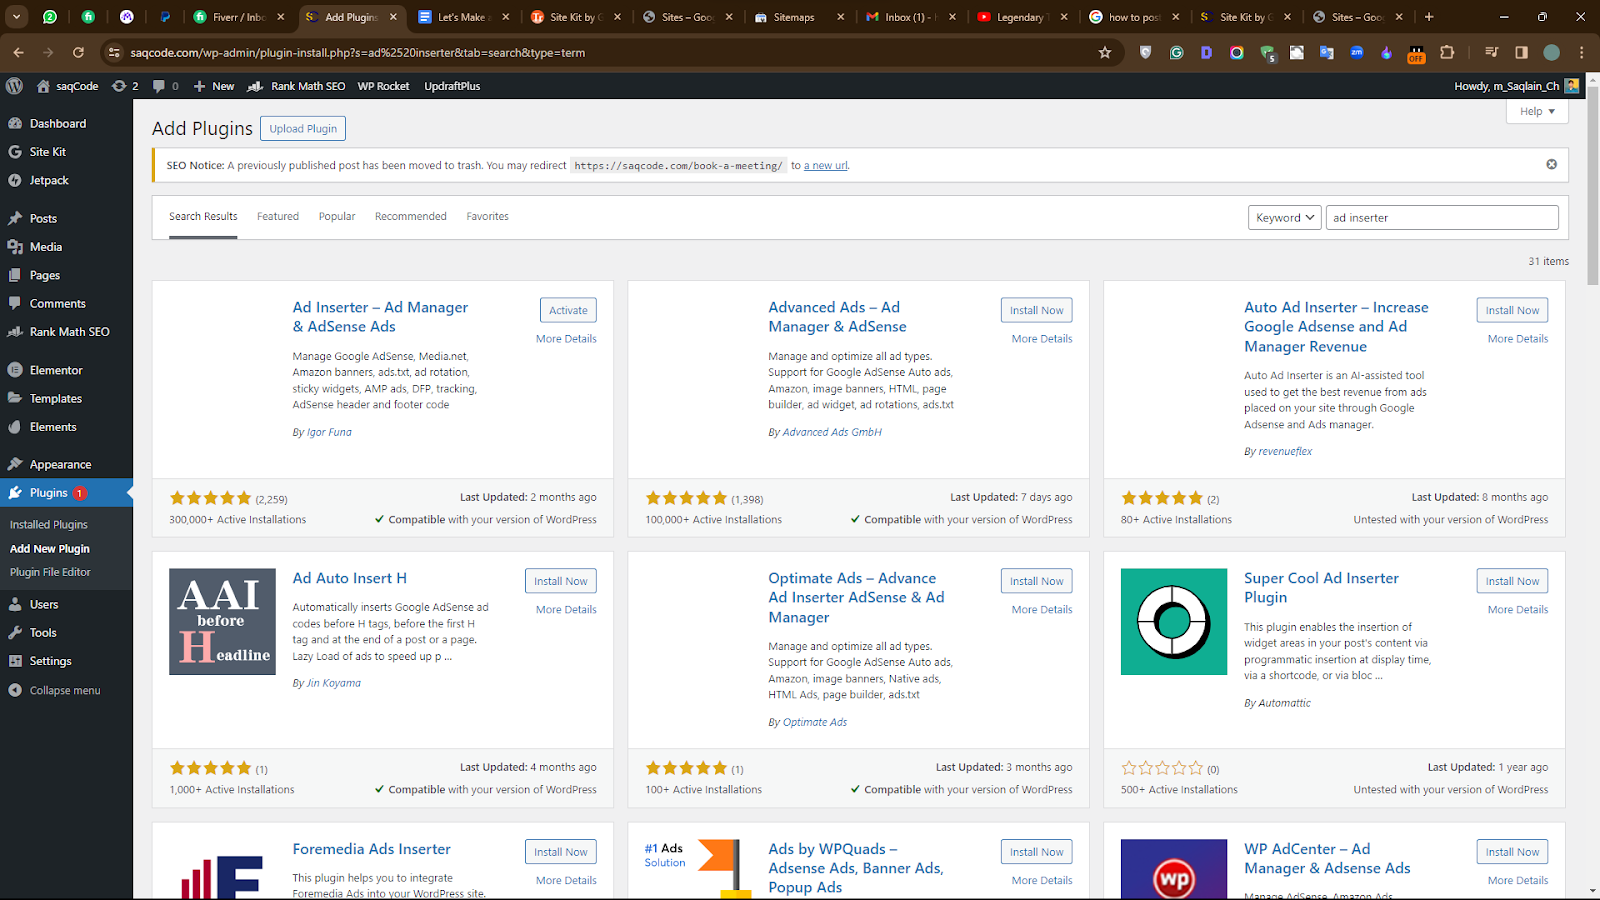Viewport: 1600px width, 900px height.
Task: Open the WP AdCenter plugin title link
Action: point(1327,858)
